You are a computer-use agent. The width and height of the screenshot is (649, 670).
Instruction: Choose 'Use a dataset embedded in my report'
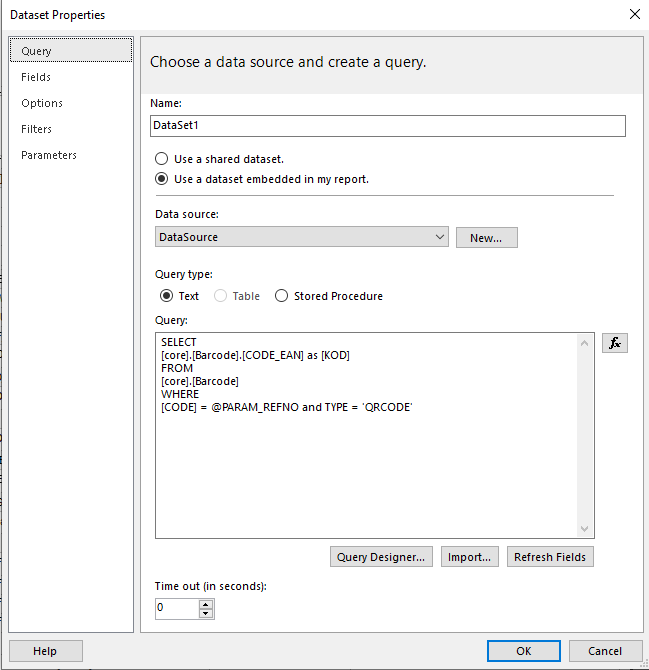click(162, 180)
